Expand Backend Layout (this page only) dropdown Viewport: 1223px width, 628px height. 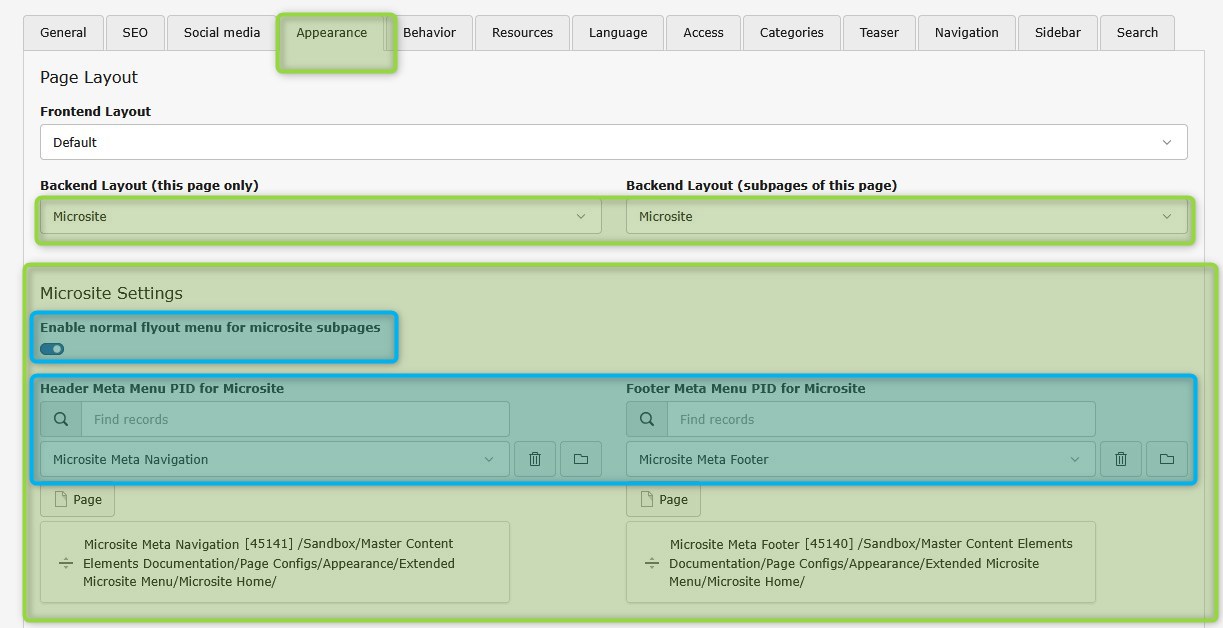[320, 217]
